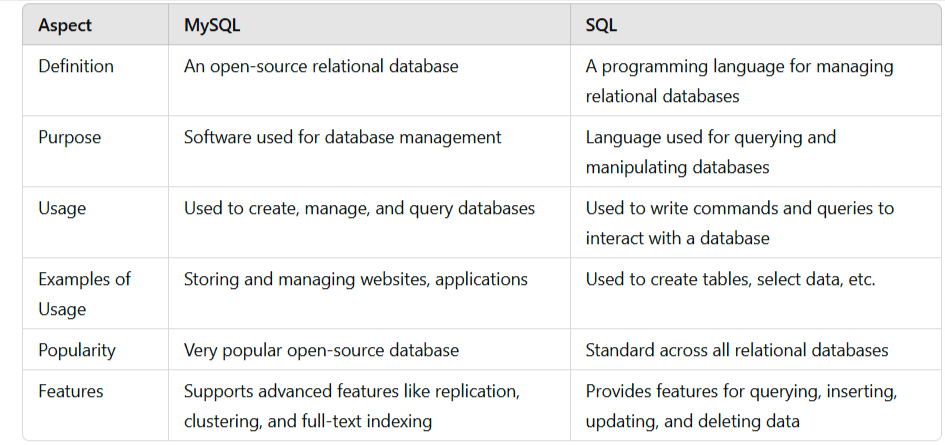The image size is (945, 445).
Task: Click 'Provides features for querying, inserting' cell
Action: point(756,405)
